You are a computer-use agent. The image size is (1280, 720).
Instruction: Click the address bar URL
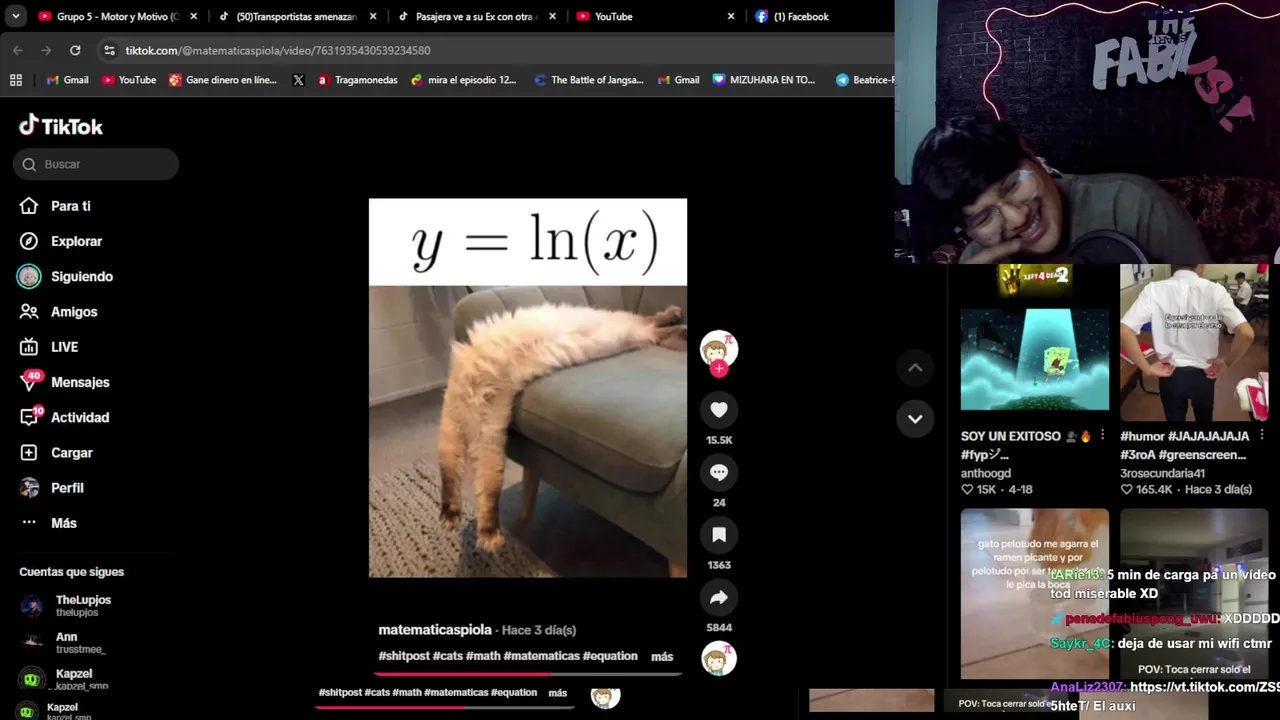click(x=278, y=50)
